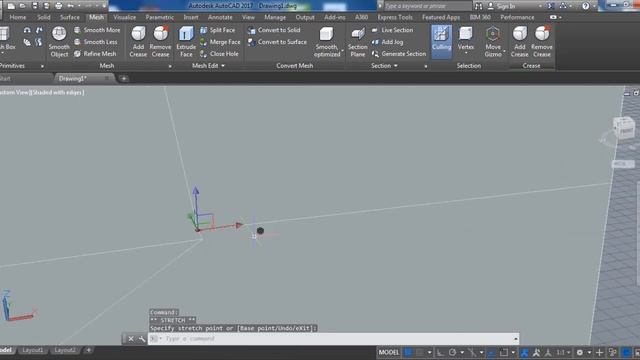Click Add Crease in the Mesh panel
640x360 pixels.
tap(138, 41)
